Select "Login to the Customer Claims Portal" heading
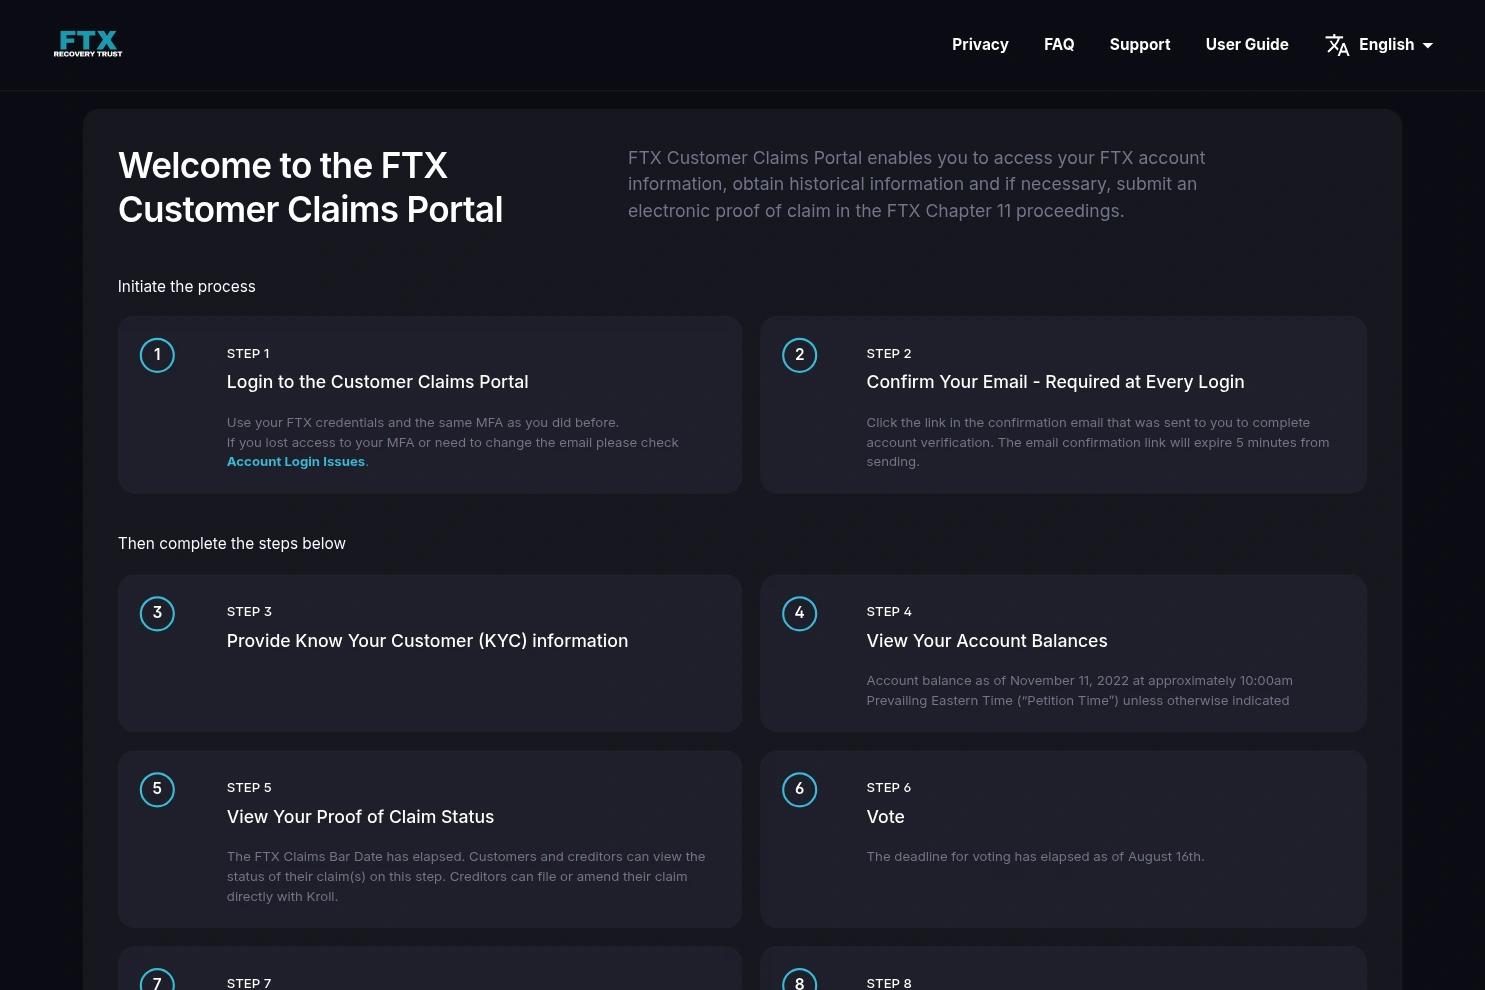This screenshot has height=990, width=1485. pyautogui.click(x=377, y=382)
